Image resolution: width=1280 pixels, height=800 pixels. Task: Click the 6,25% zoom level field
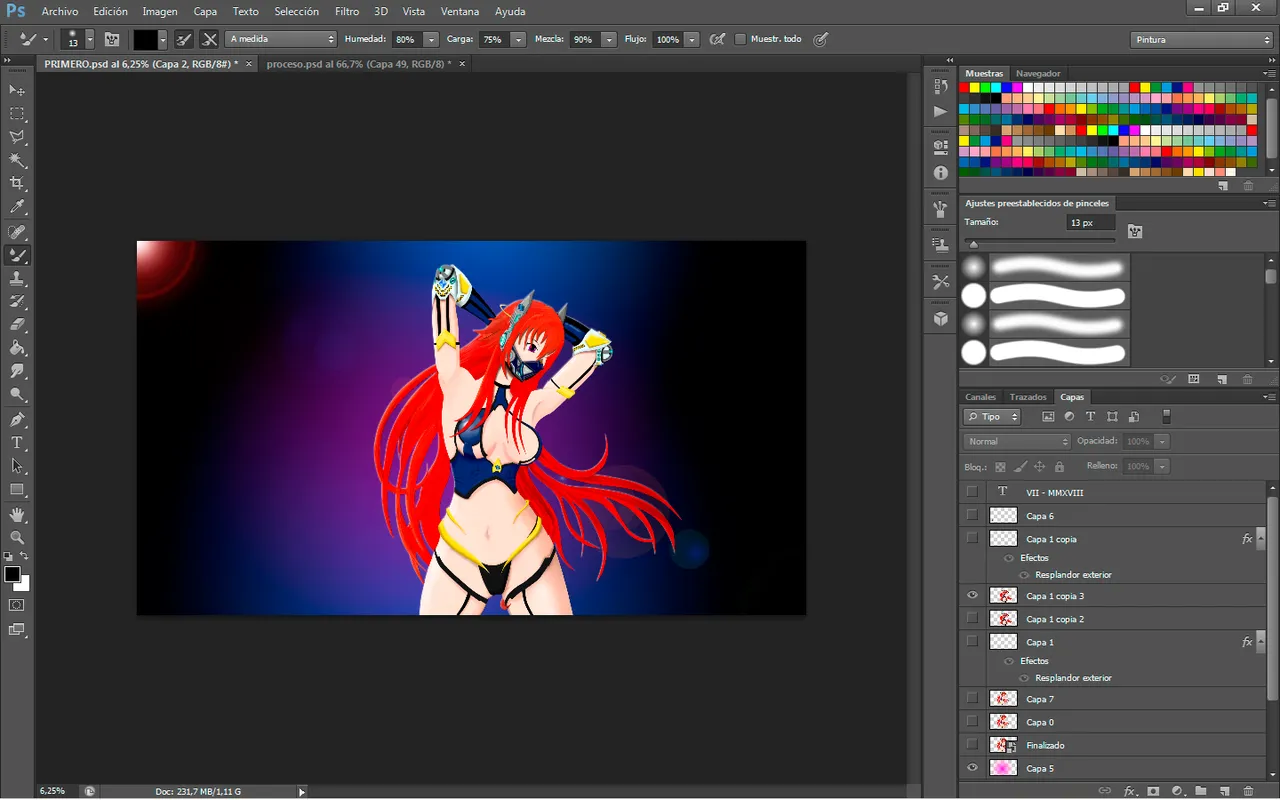click(52, 791)
